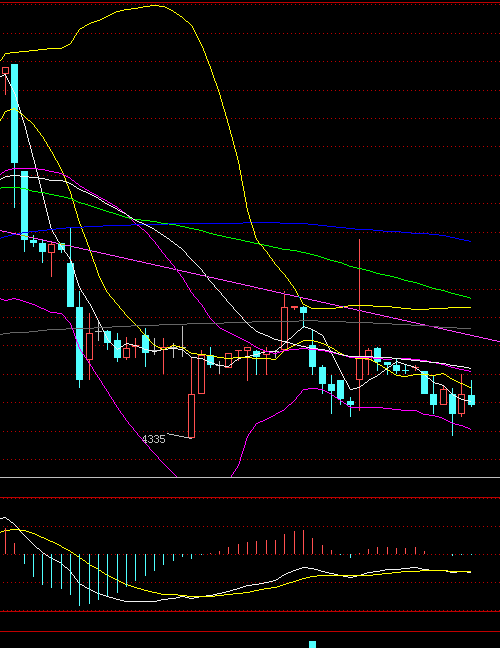This screenshot has width=500, height=648.
Task: Click the 4335 low price label
Action: pyautogui.click(x=153, y=439)
